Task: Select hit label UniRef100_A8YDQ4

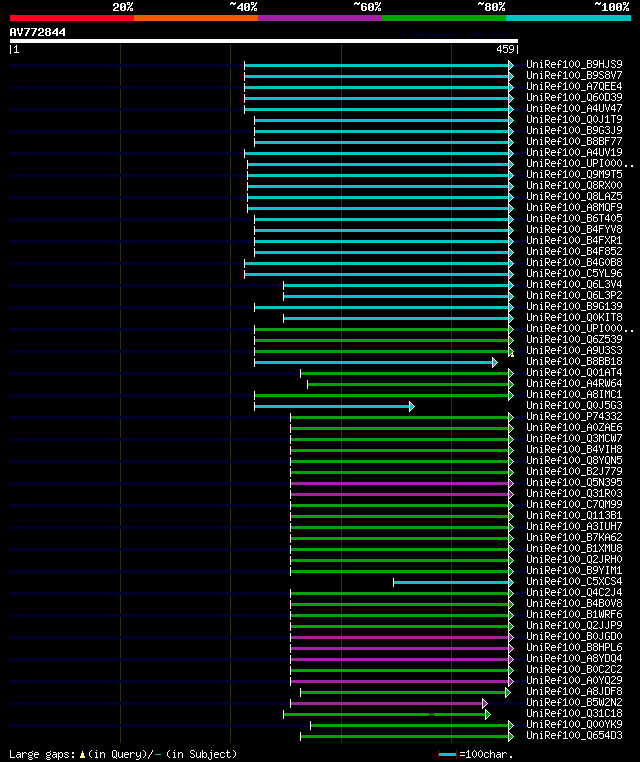Action: pyautogui.click(x=574, y=658)
